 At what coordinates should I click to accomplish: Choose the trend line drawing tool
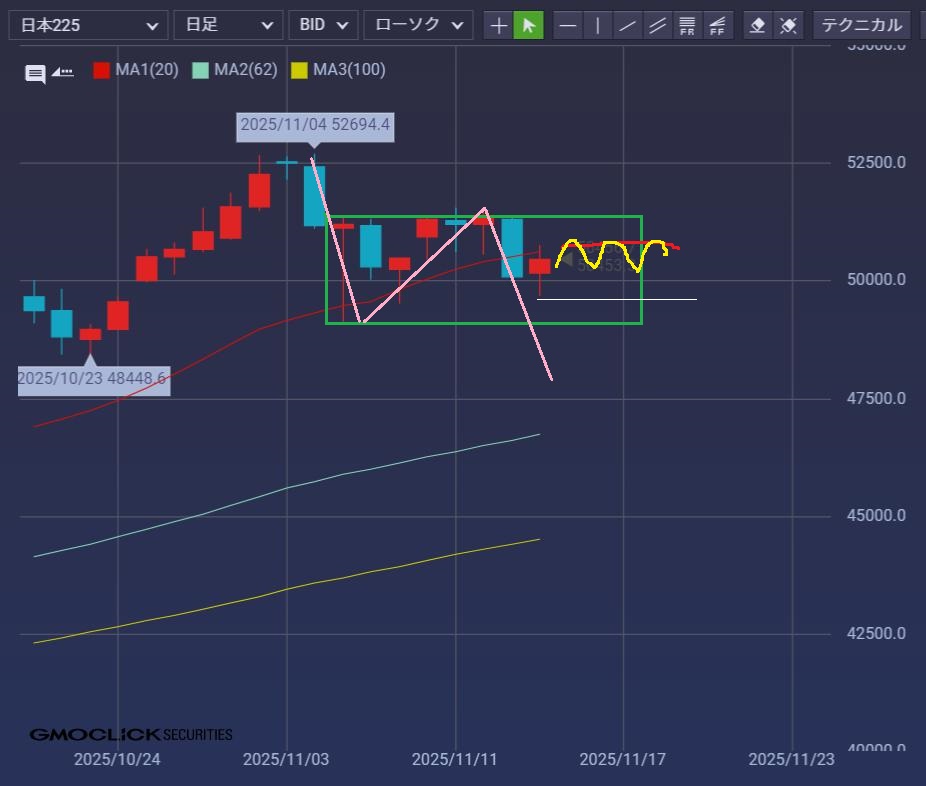click(628, 25)
